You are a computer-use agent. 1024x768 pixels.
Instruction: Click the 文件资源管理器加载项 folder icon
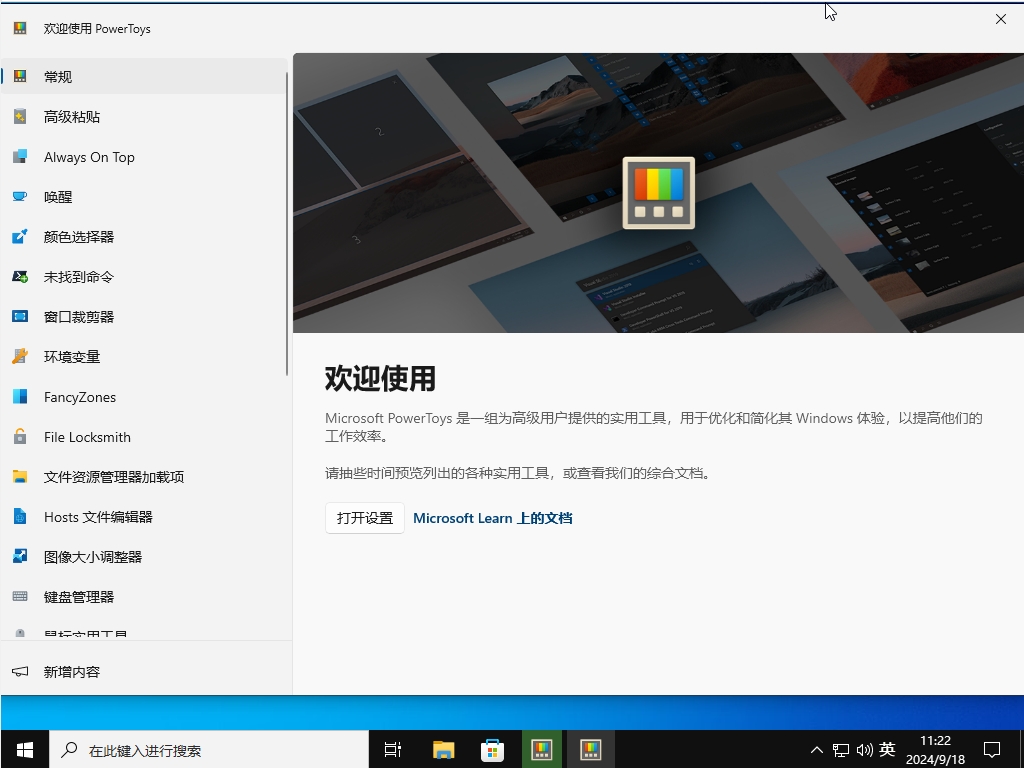pyautogui.click(x=20, y=477)
